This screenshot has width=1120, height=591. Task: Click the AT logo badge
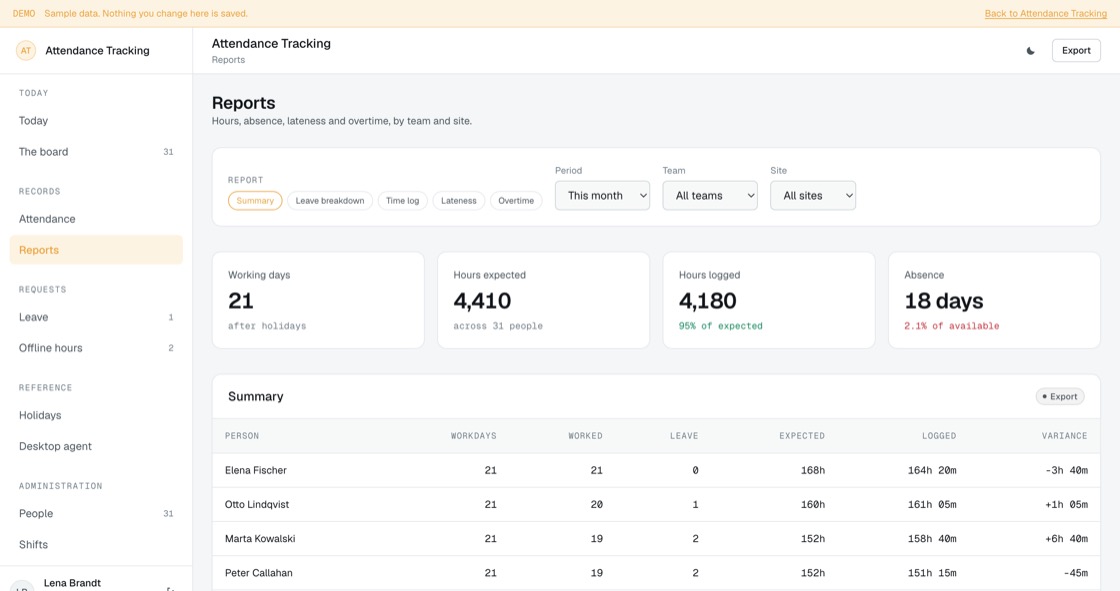coord(26,51)
